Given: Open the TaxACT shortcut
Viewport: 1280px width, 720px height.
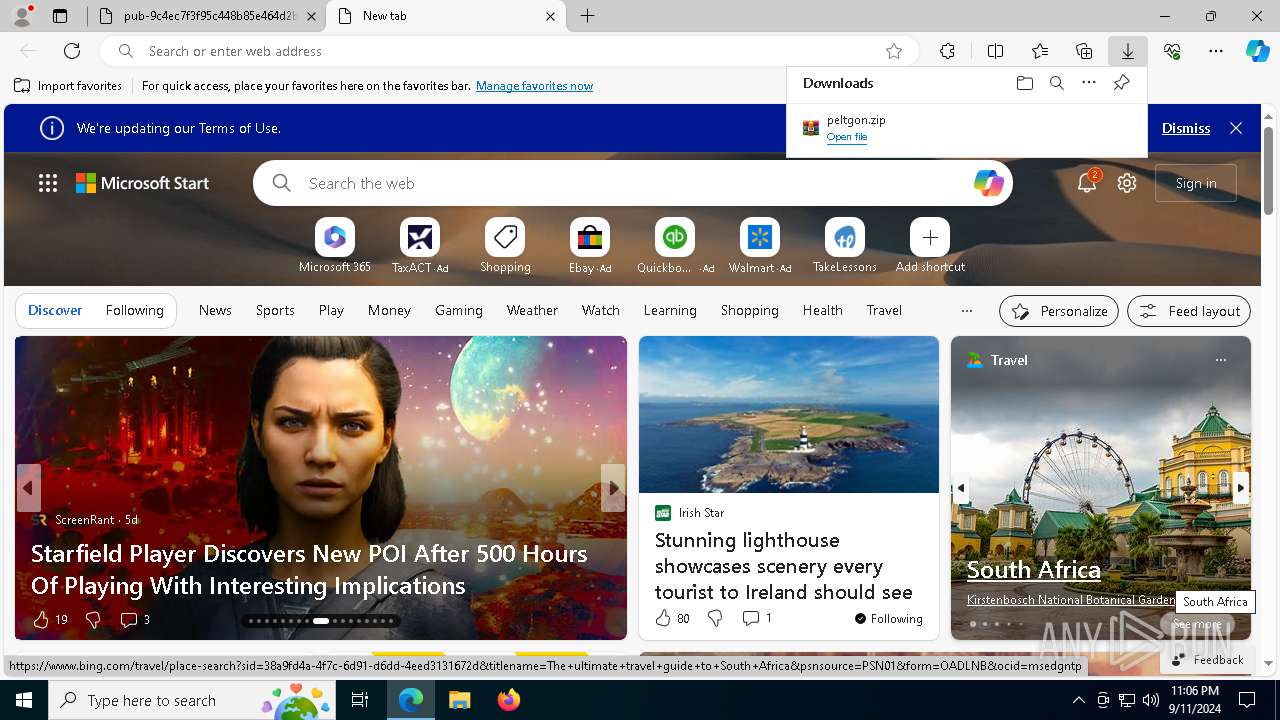Looking at the screenshot, I should 420,246.
